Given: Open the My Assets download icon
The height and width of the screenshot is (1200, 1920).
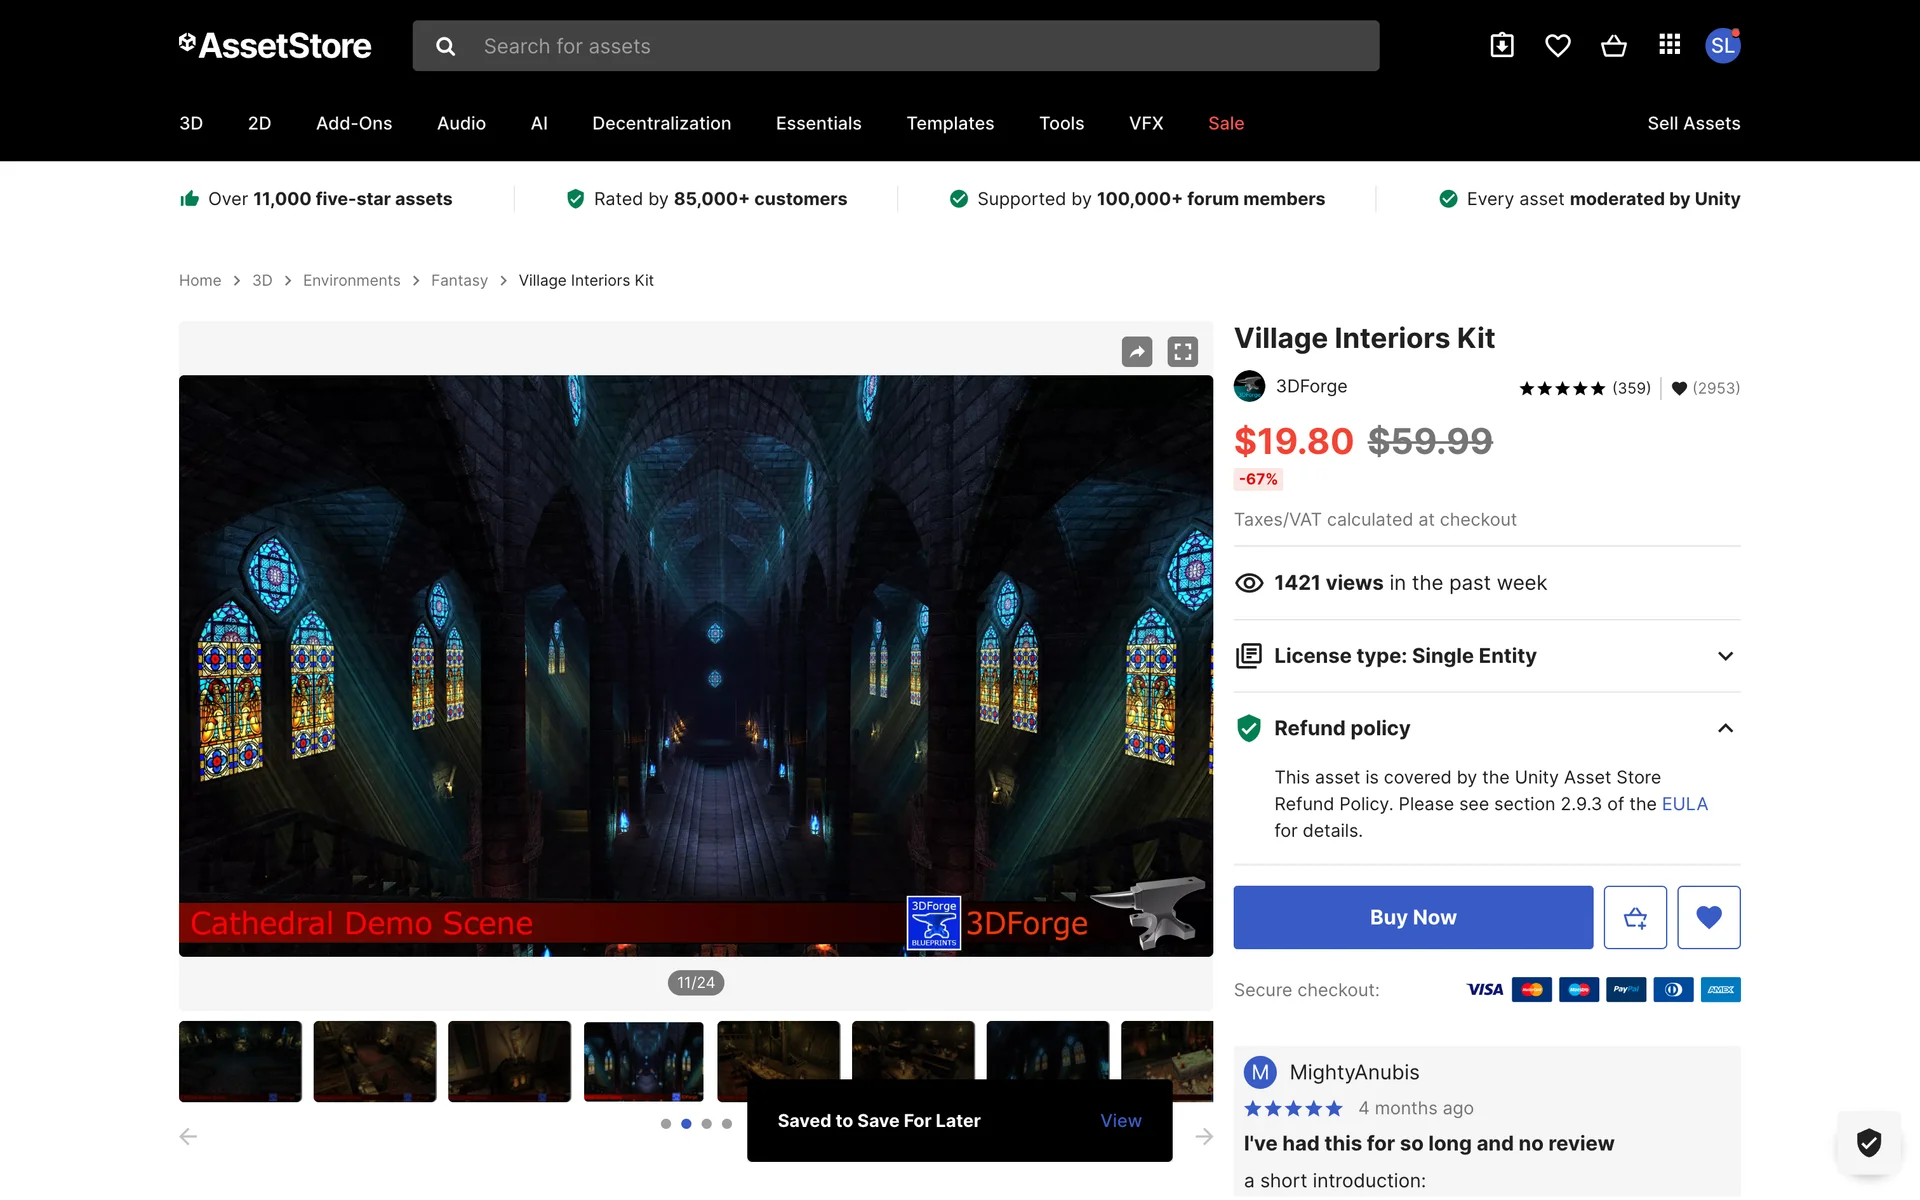Looking at the screenshot, I should click(x=1501, y=45).
